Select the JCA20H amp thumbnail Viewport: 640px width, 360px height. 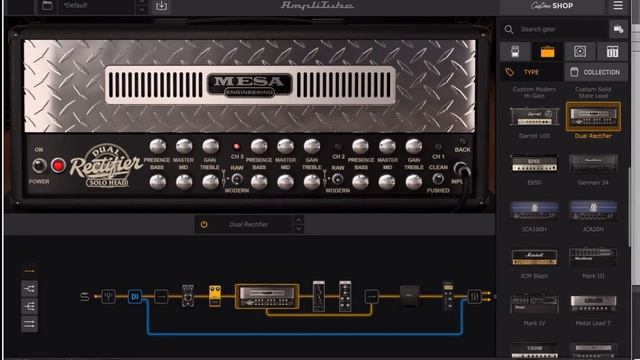[593, 211]
